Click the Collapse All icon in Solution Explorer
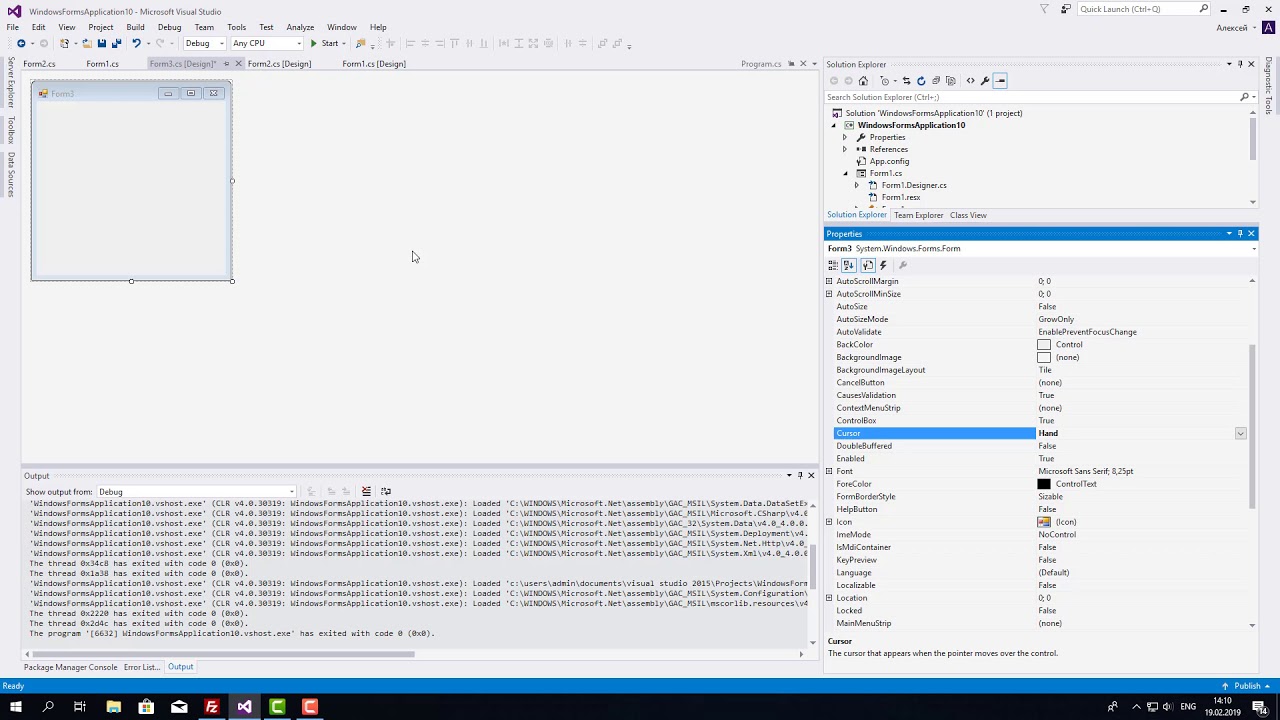 (x=936, y=81)
